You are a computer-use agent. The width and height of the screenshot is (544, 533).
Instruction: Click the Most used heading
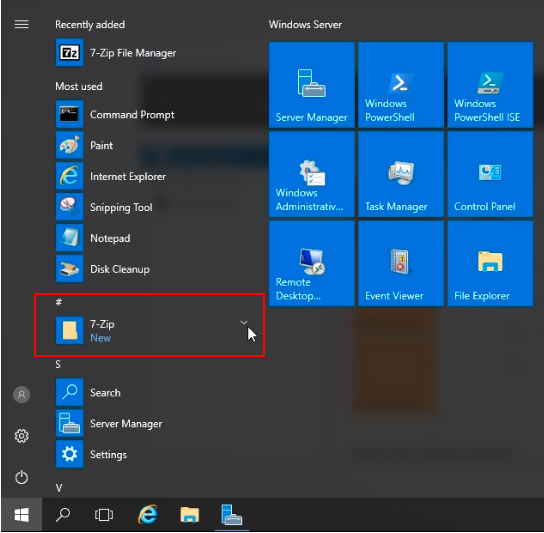point(79,86)
